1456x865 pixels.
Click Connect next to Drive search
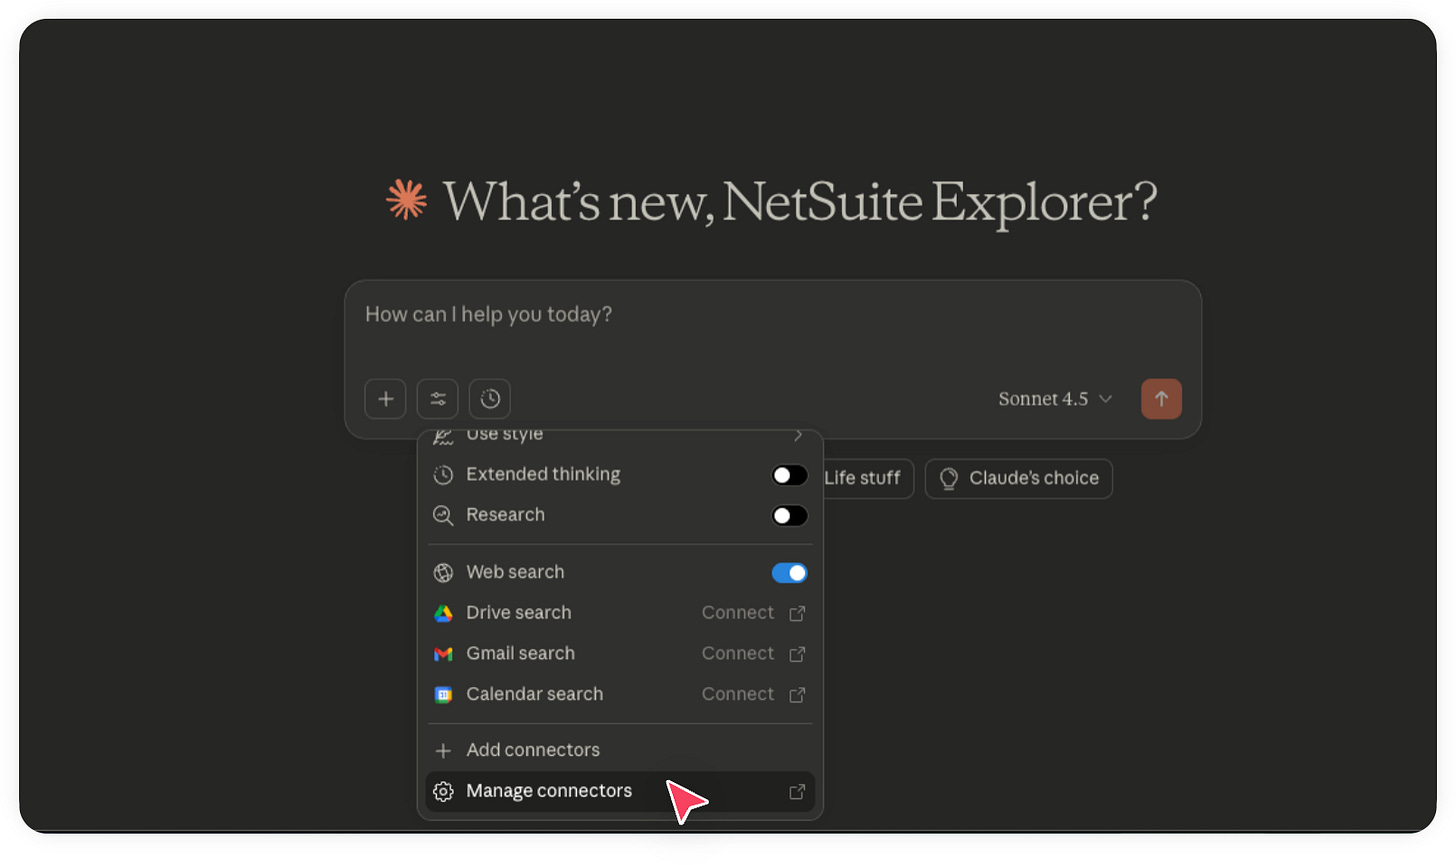tap(738, 613)
